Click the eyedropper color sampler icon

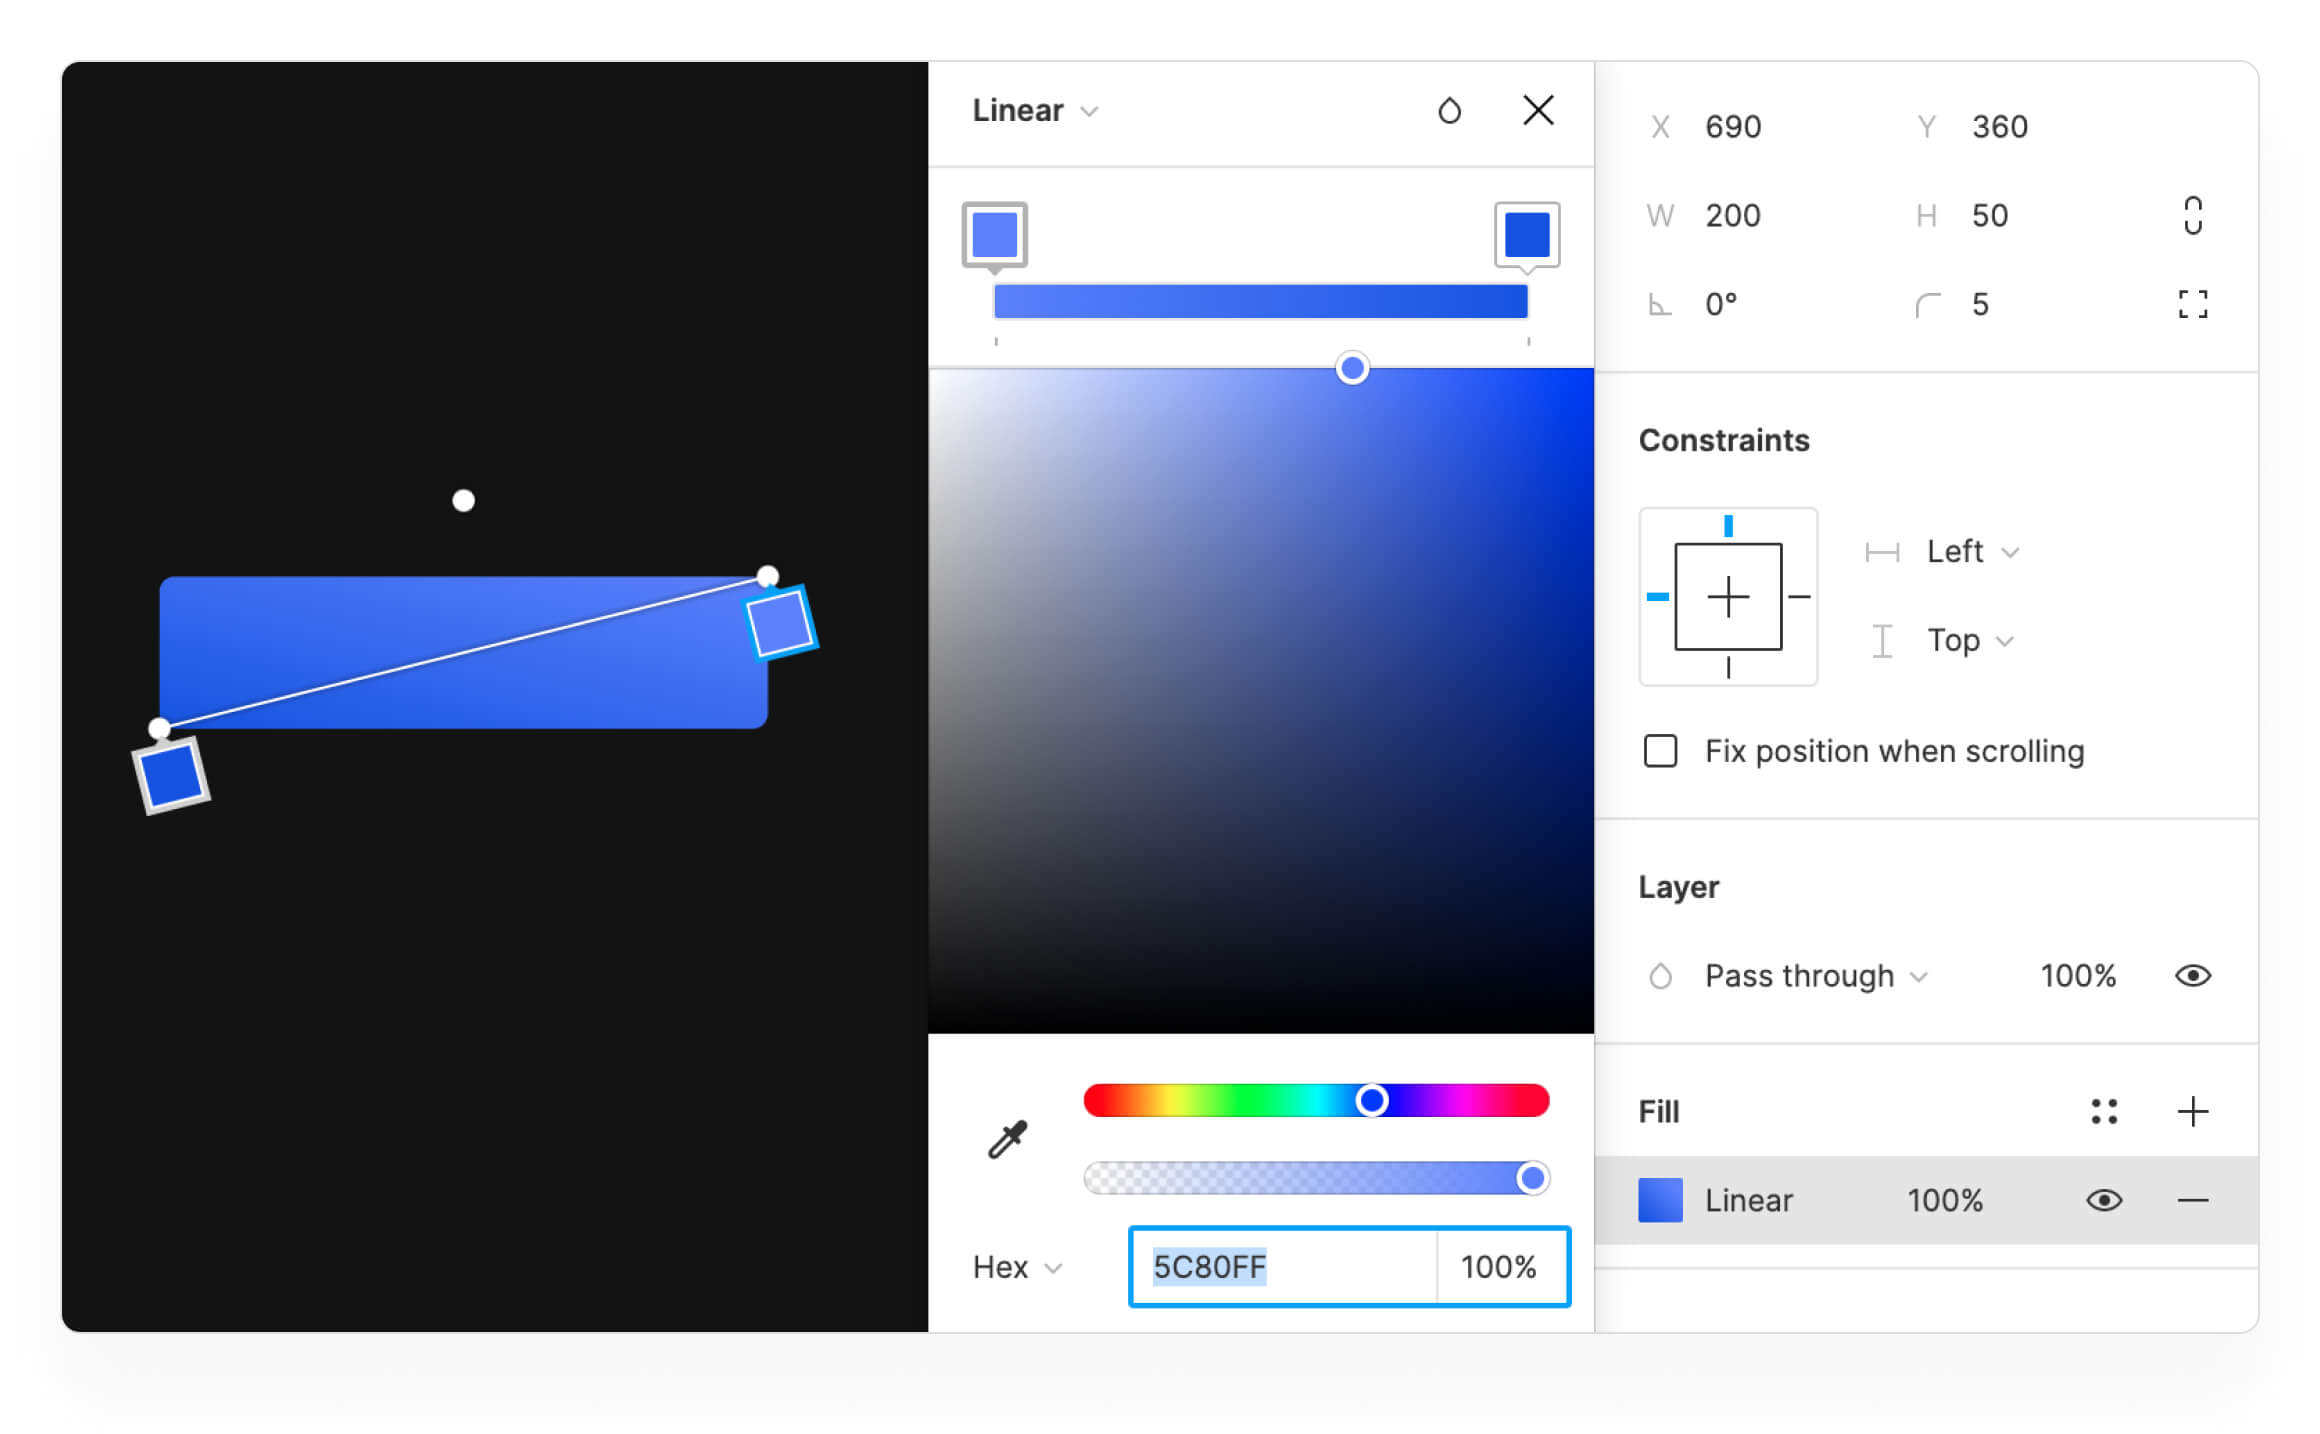[x=1007, y=1138]
